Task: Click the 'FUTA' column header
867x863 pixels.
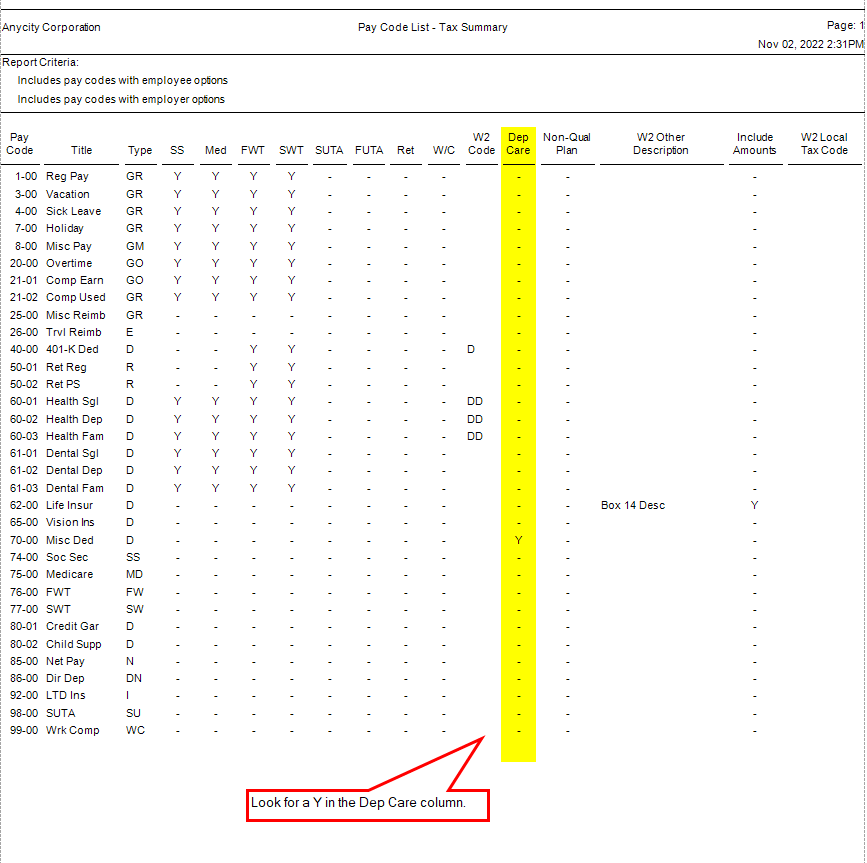Action: click(369, 150)
